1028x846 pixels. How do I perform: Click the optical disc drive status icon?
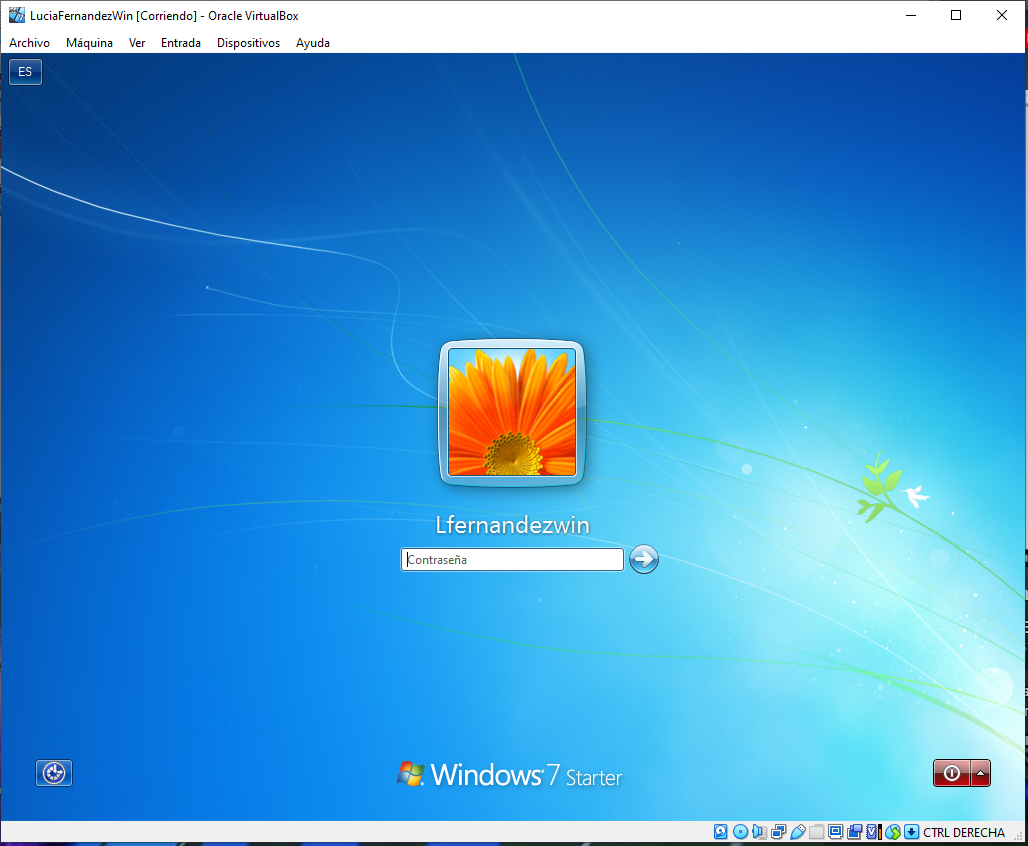pos(740,832)
